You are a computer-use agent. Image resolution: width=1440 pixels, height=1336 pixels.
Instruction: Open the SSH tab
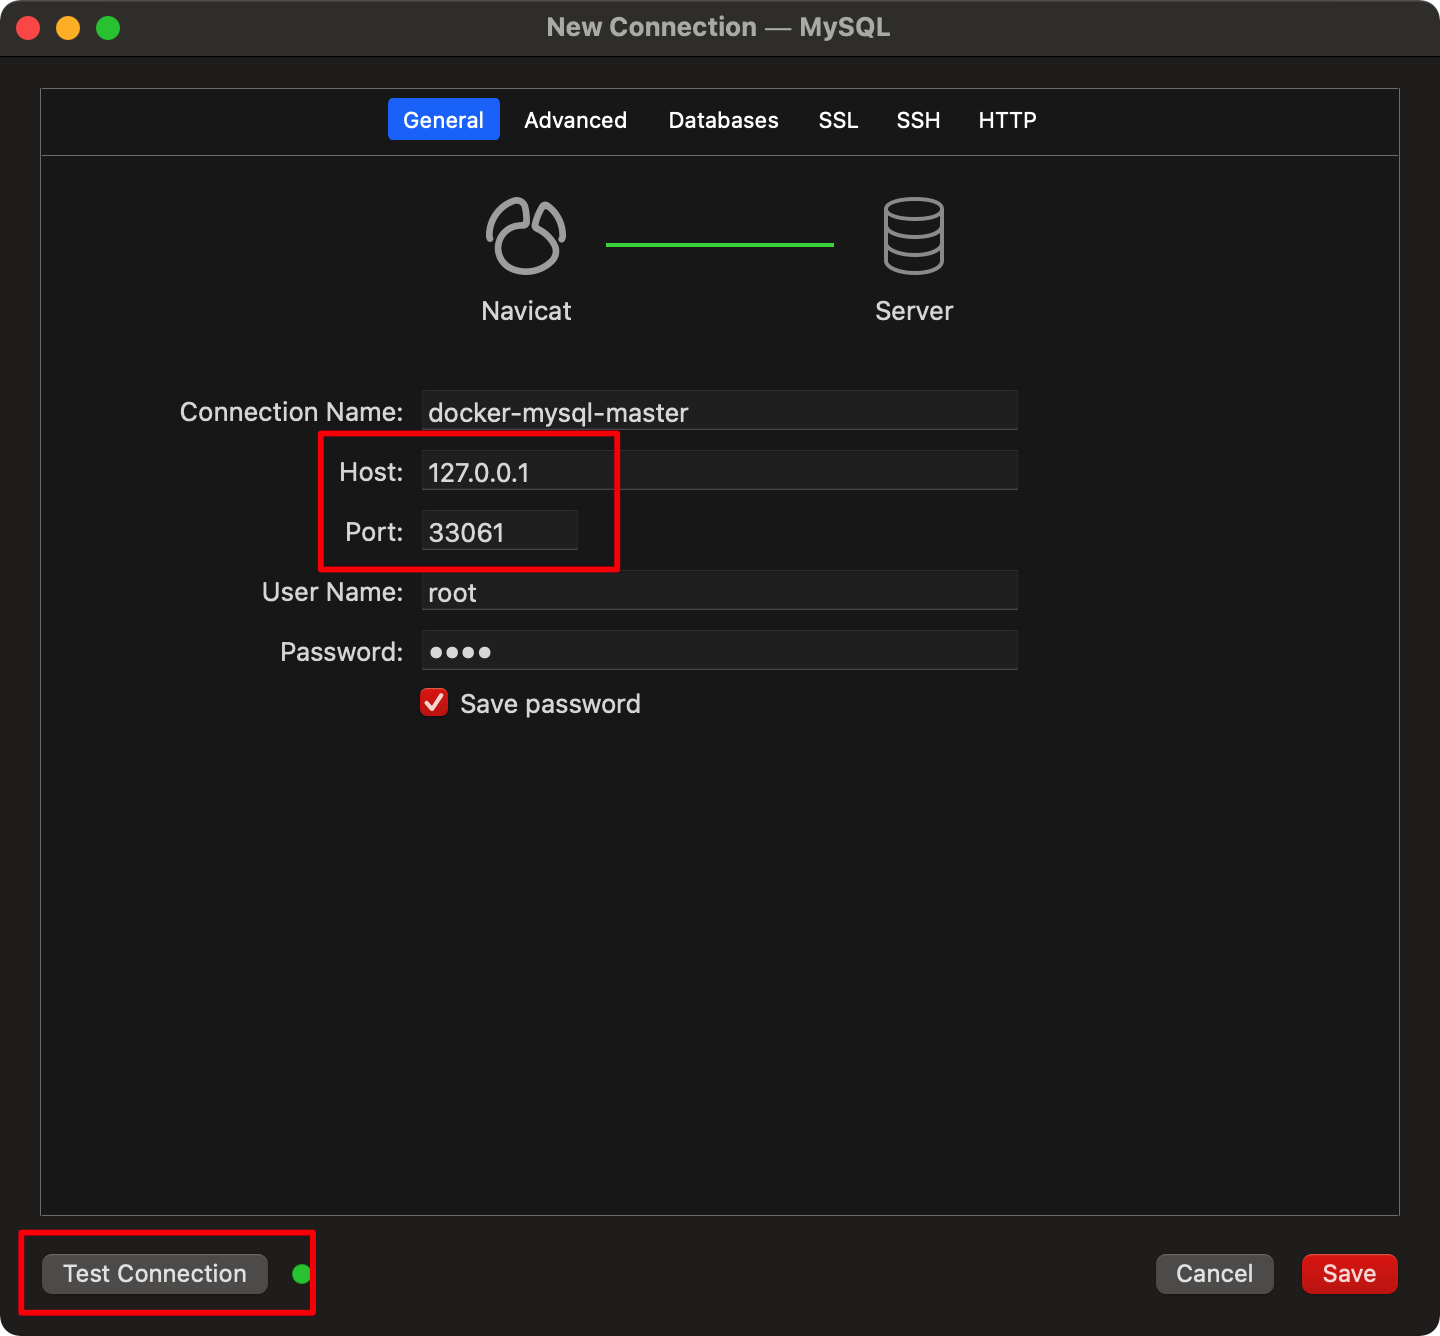coord(918,120)
